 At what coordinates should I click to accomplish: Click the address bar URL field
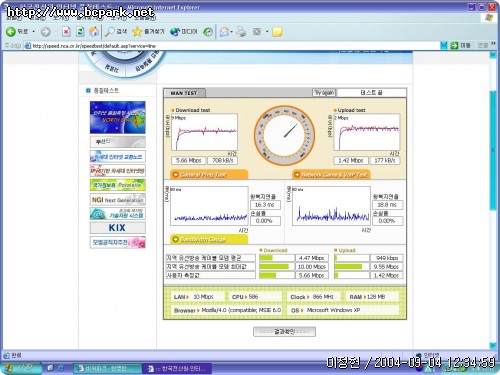pos(233,46)
